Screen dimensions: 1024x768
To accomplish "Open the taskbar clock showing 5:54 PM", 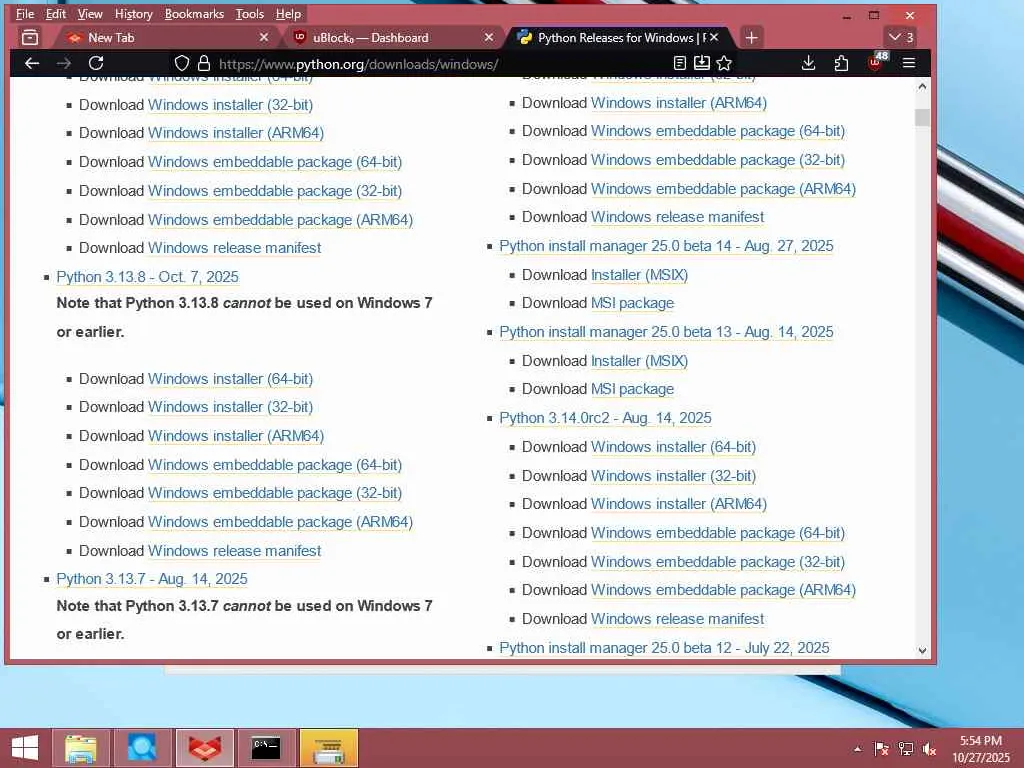I will (x=980, y=749).
